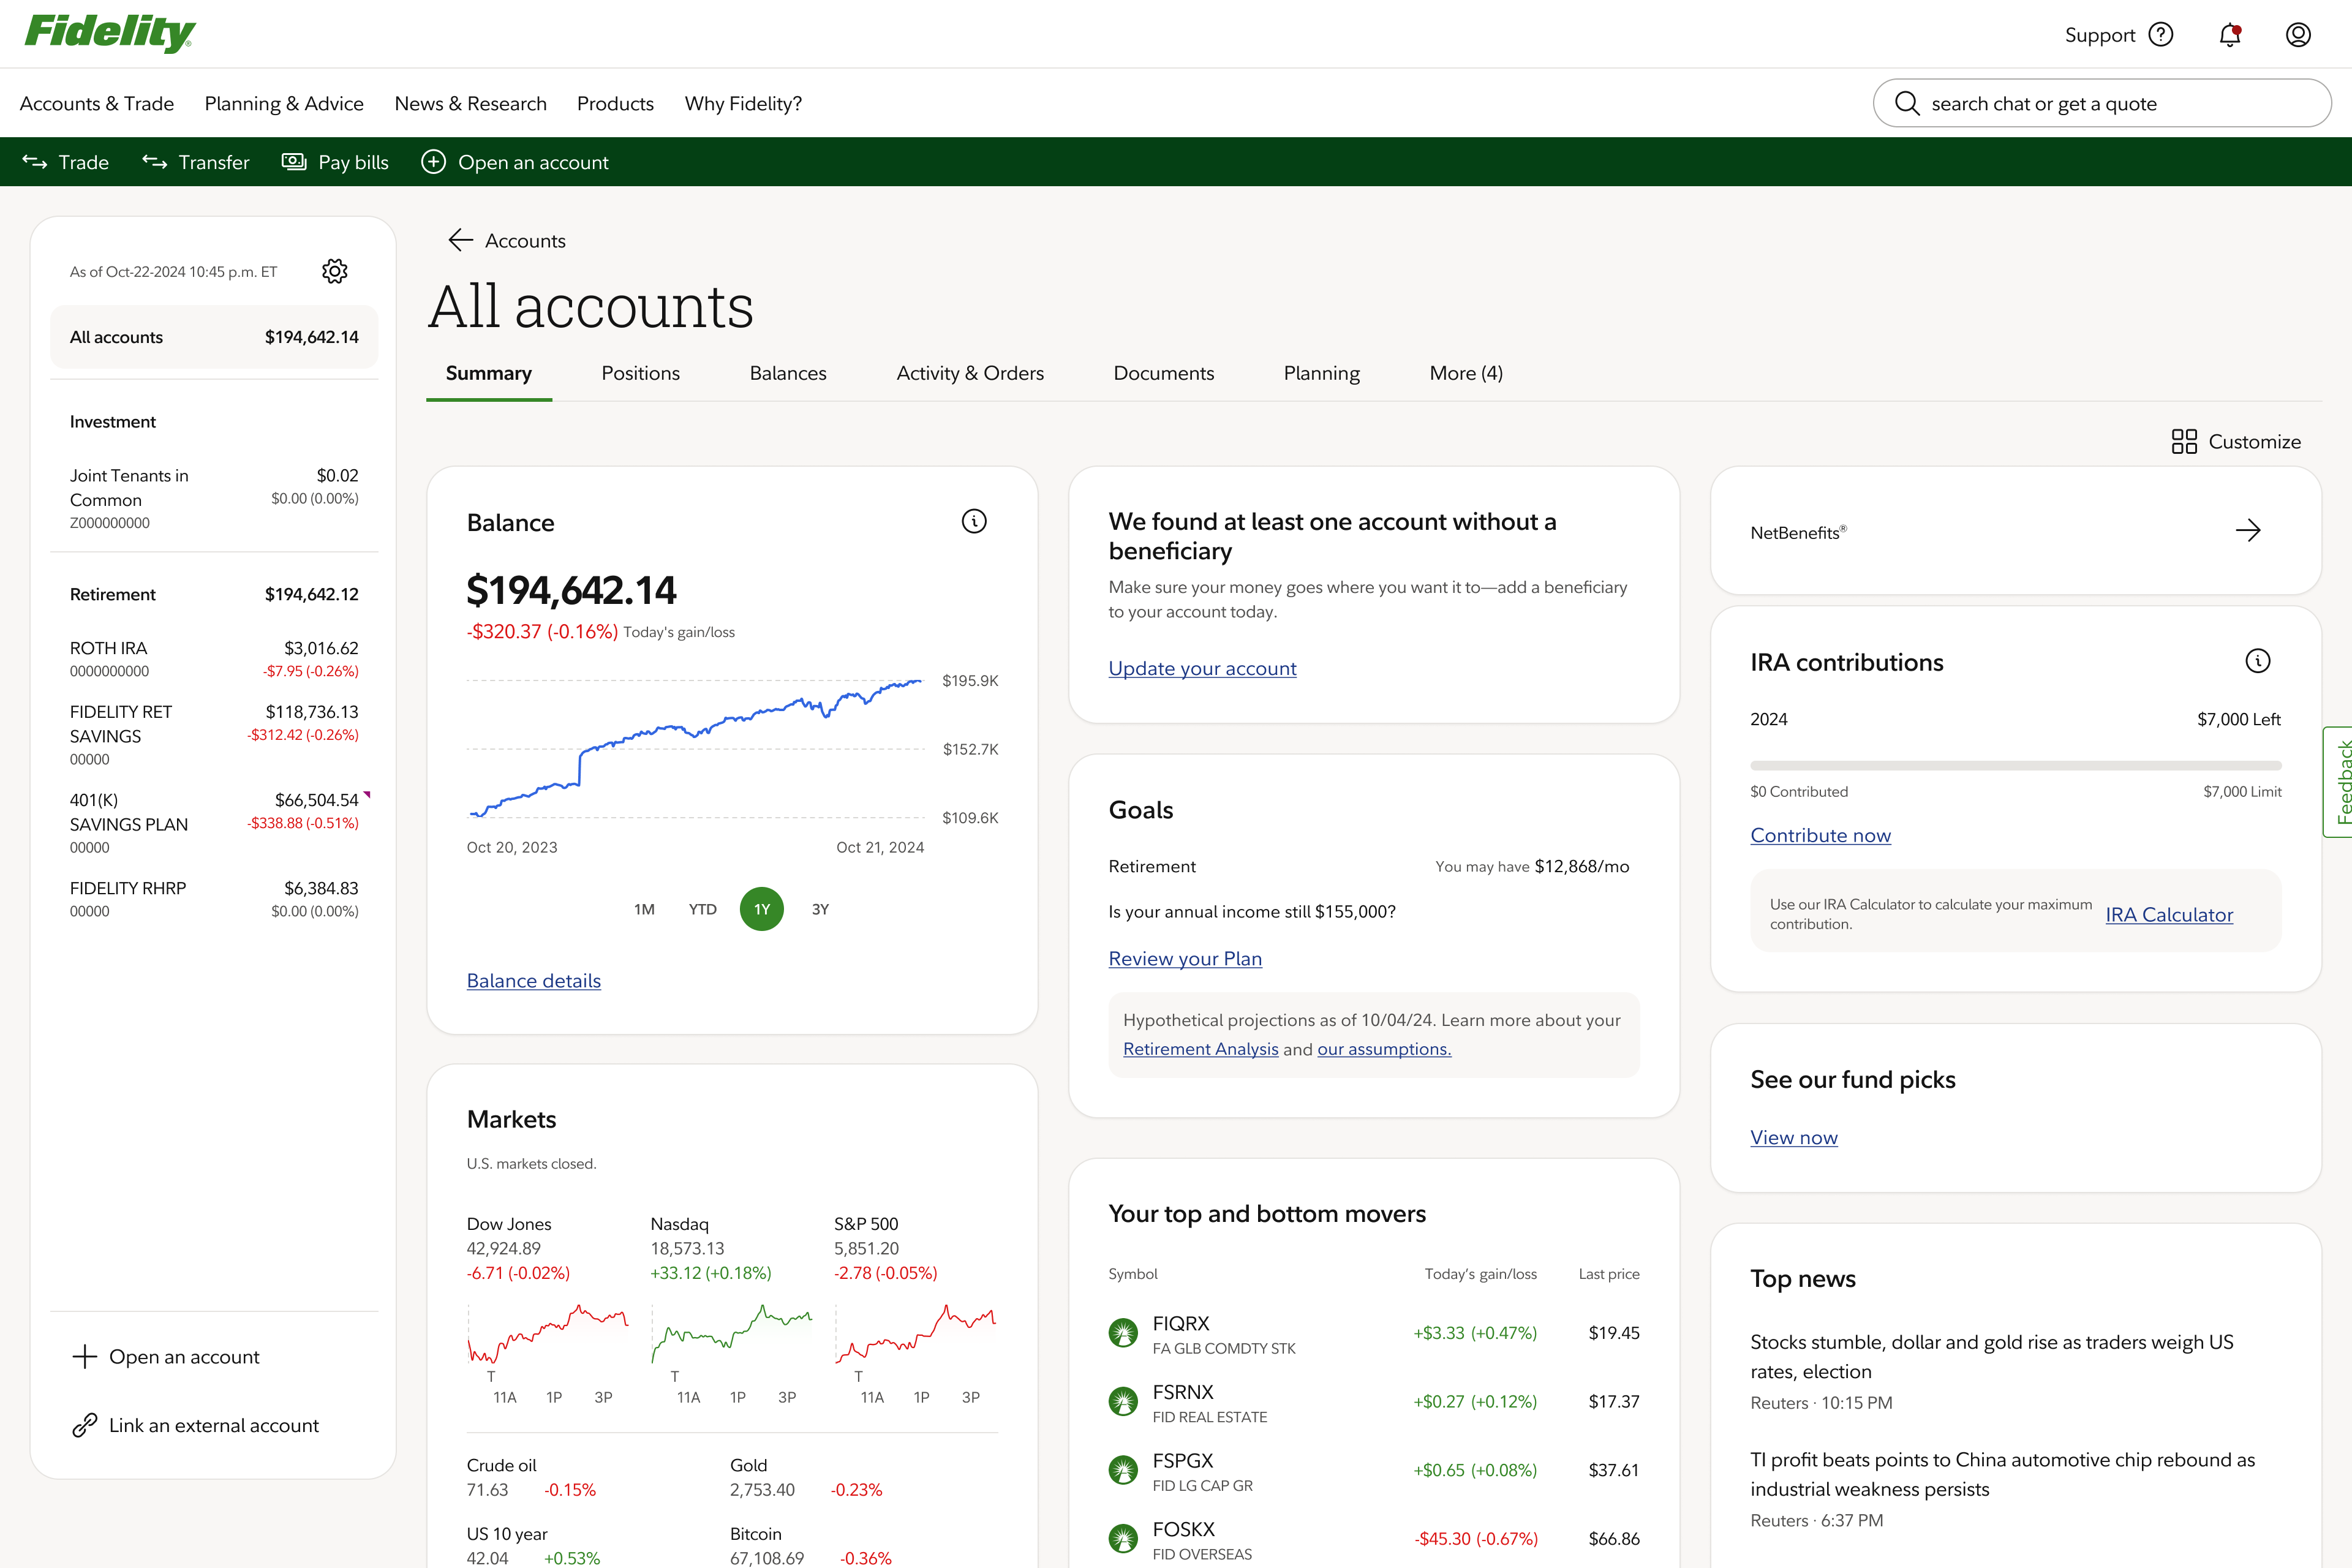
Task: Click View now fund picks link
Action: pos(1794,1137)
